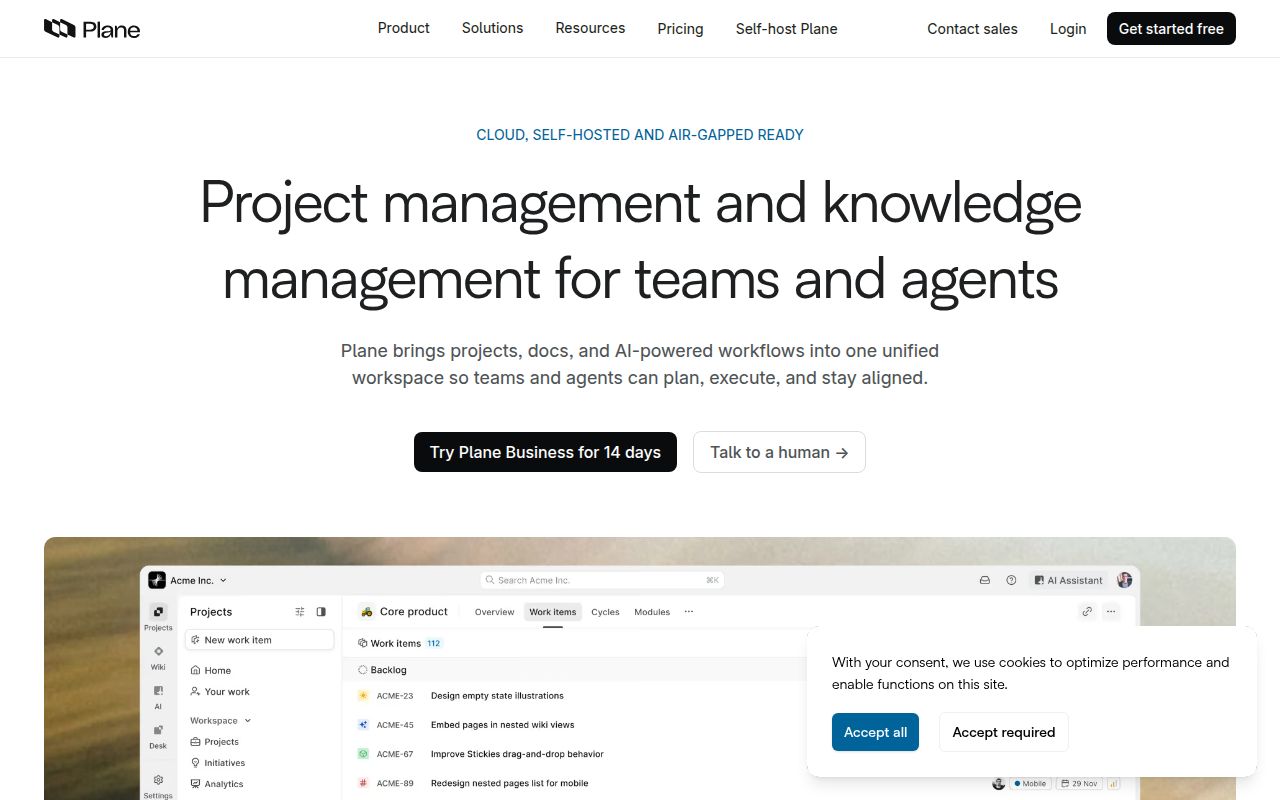The image size is (1280, 800).
Task: Open Self-host Plane in navigation
Action: click(787, 29)
